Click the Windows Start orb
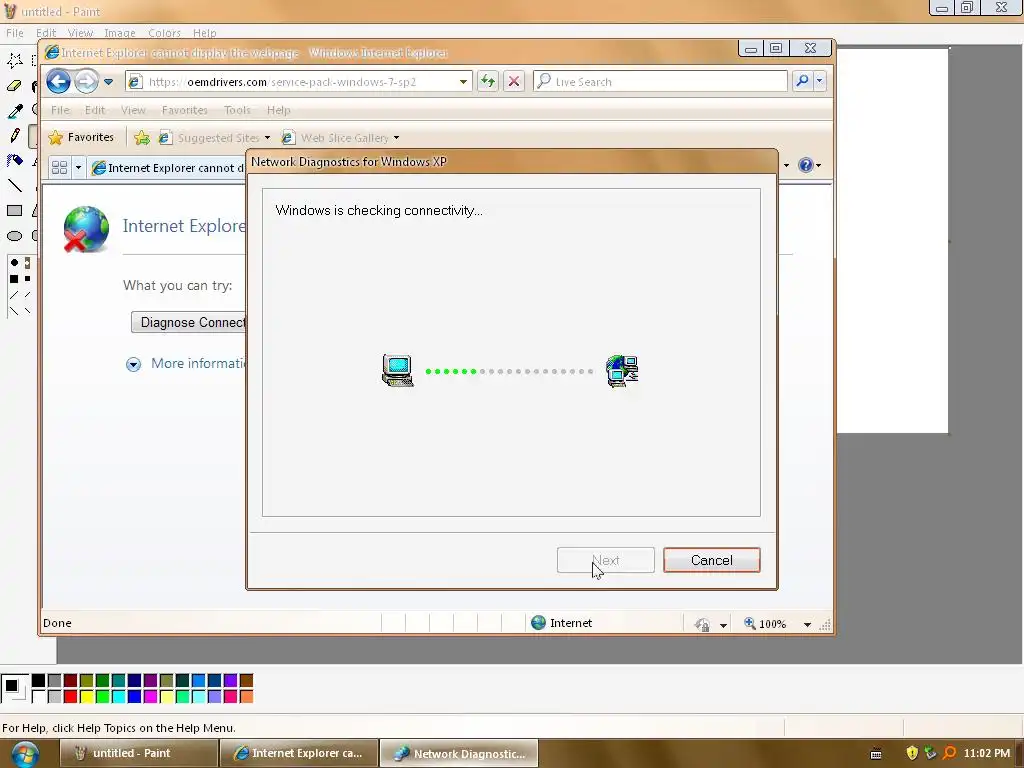The width and height of the screenshot is (1024, 768). [x=25, y=754]
